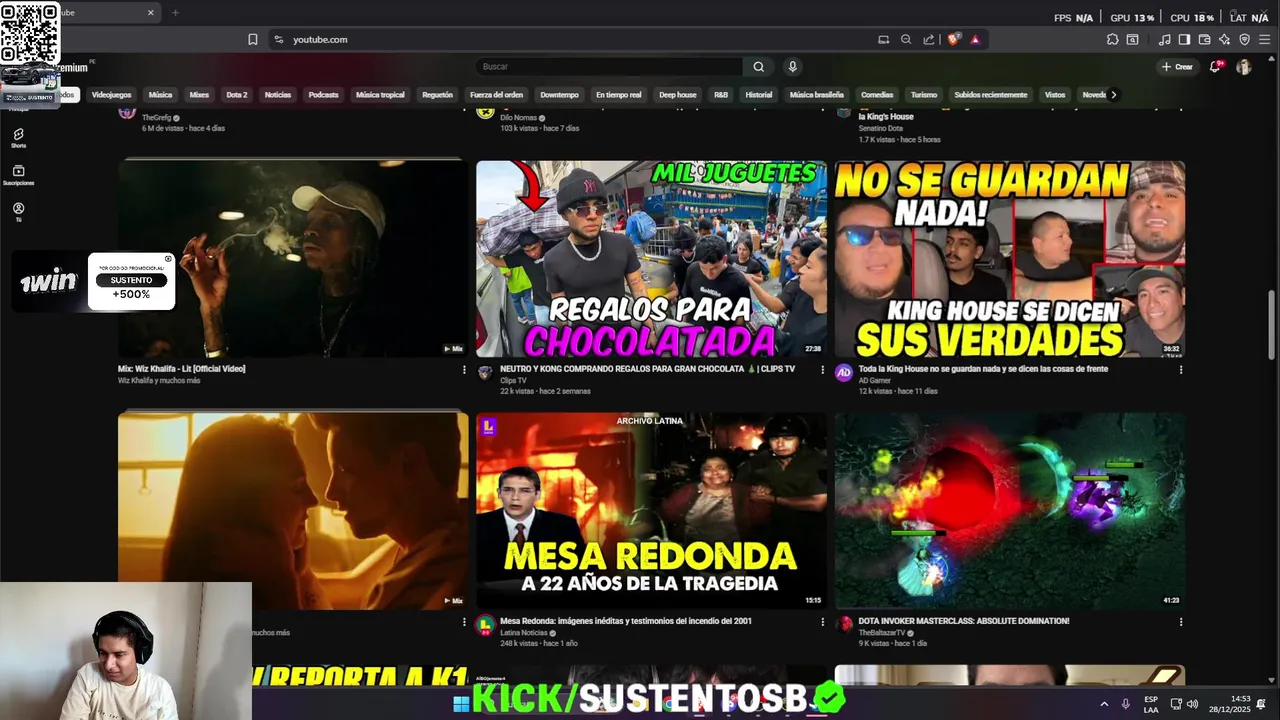The height and width of the screenshot is (720, 1280).
Task: Click the Brave Shields lion icon
Action: [954, 39]
